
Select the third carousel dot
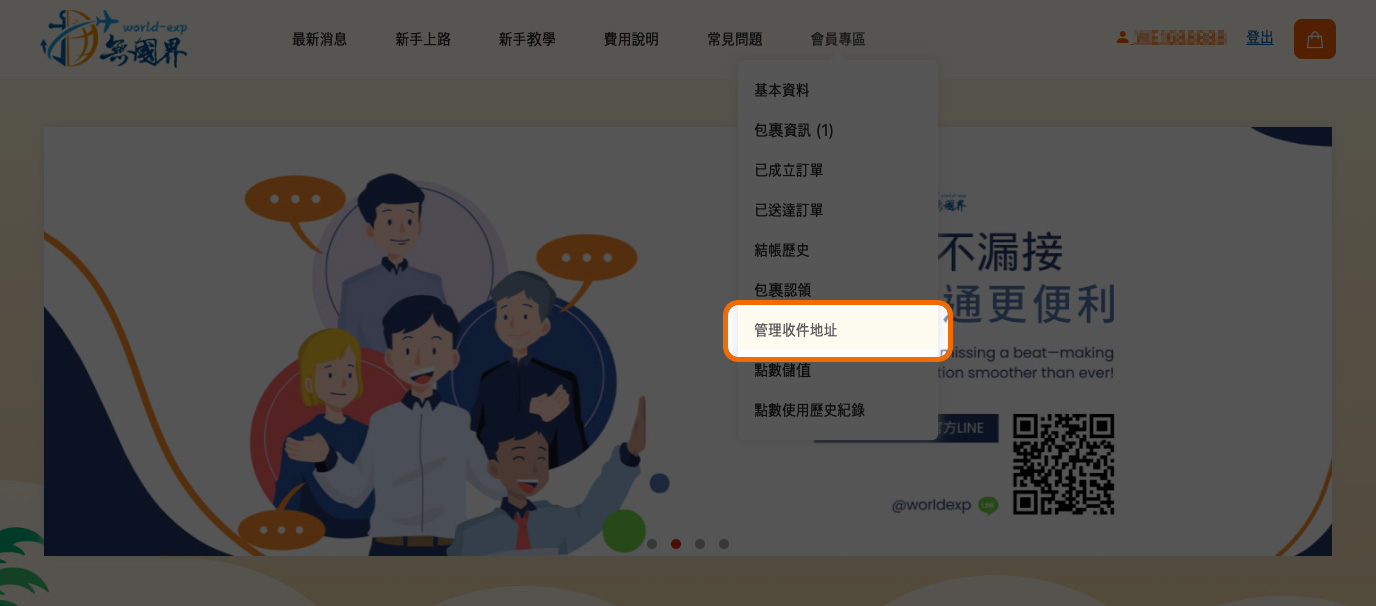coord(700,544)
